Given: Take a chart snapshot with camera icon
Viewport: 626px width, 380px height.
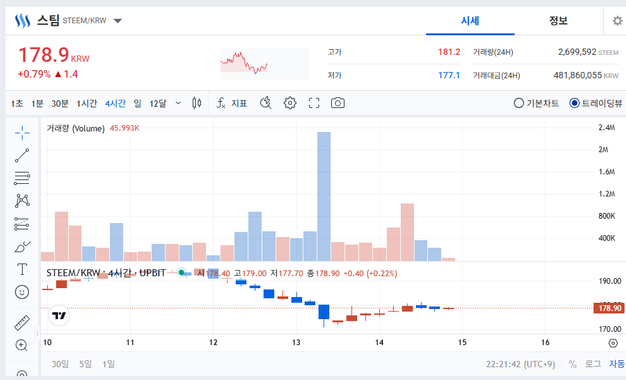Looking at the screenshot, I should [338, 103].
